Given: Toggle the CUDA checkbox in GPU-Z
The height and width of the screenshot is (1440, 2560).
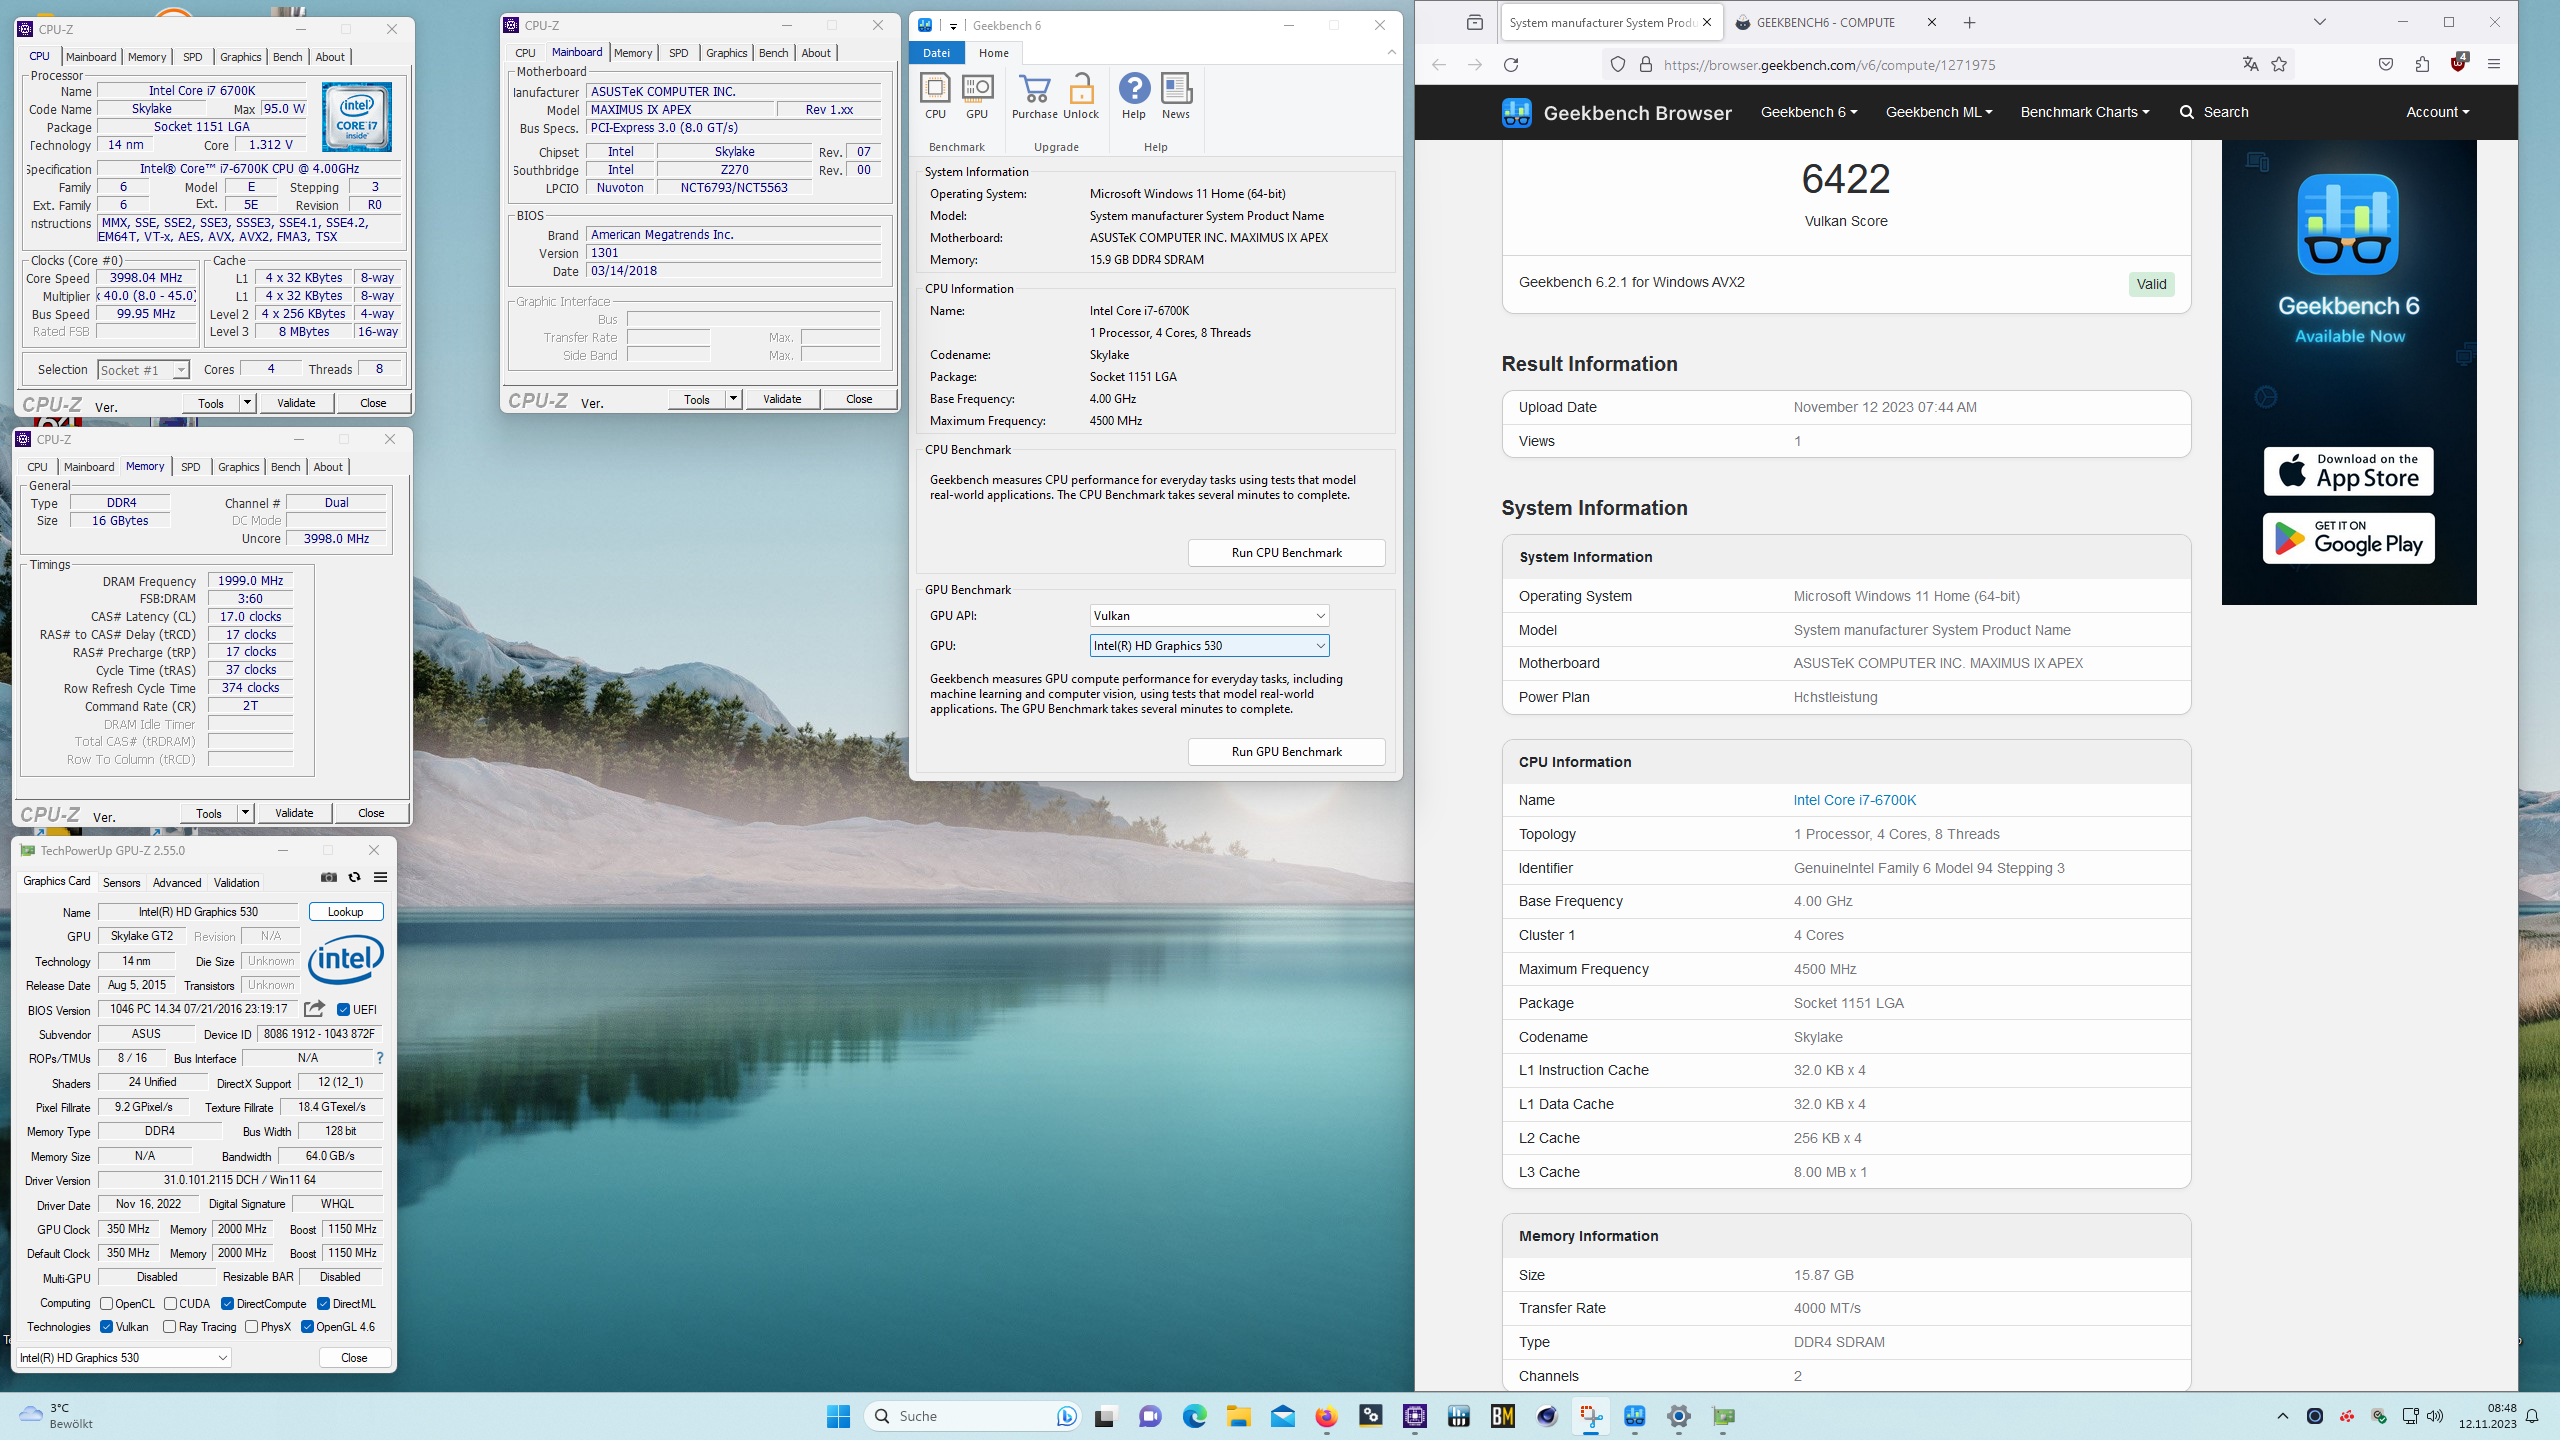Looking at the screenshot, I should click(170, 1304).
